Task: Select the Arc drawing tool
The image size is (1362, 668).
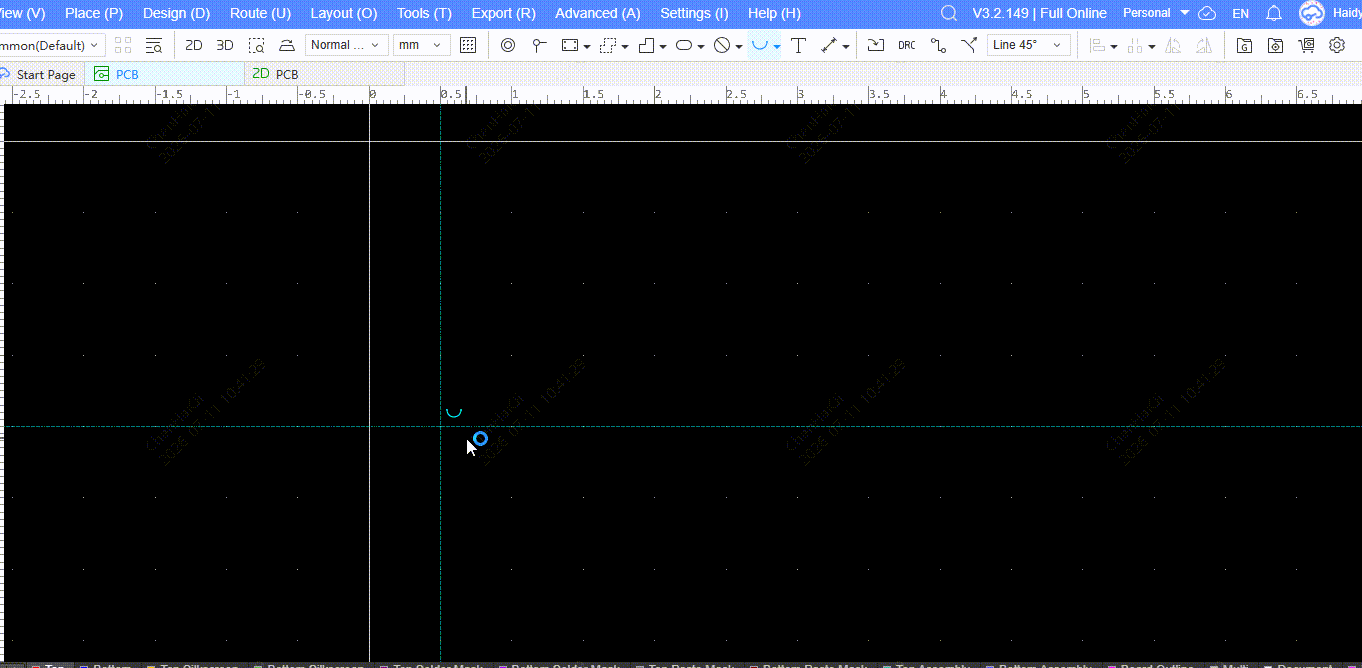Action: (760, 45)
